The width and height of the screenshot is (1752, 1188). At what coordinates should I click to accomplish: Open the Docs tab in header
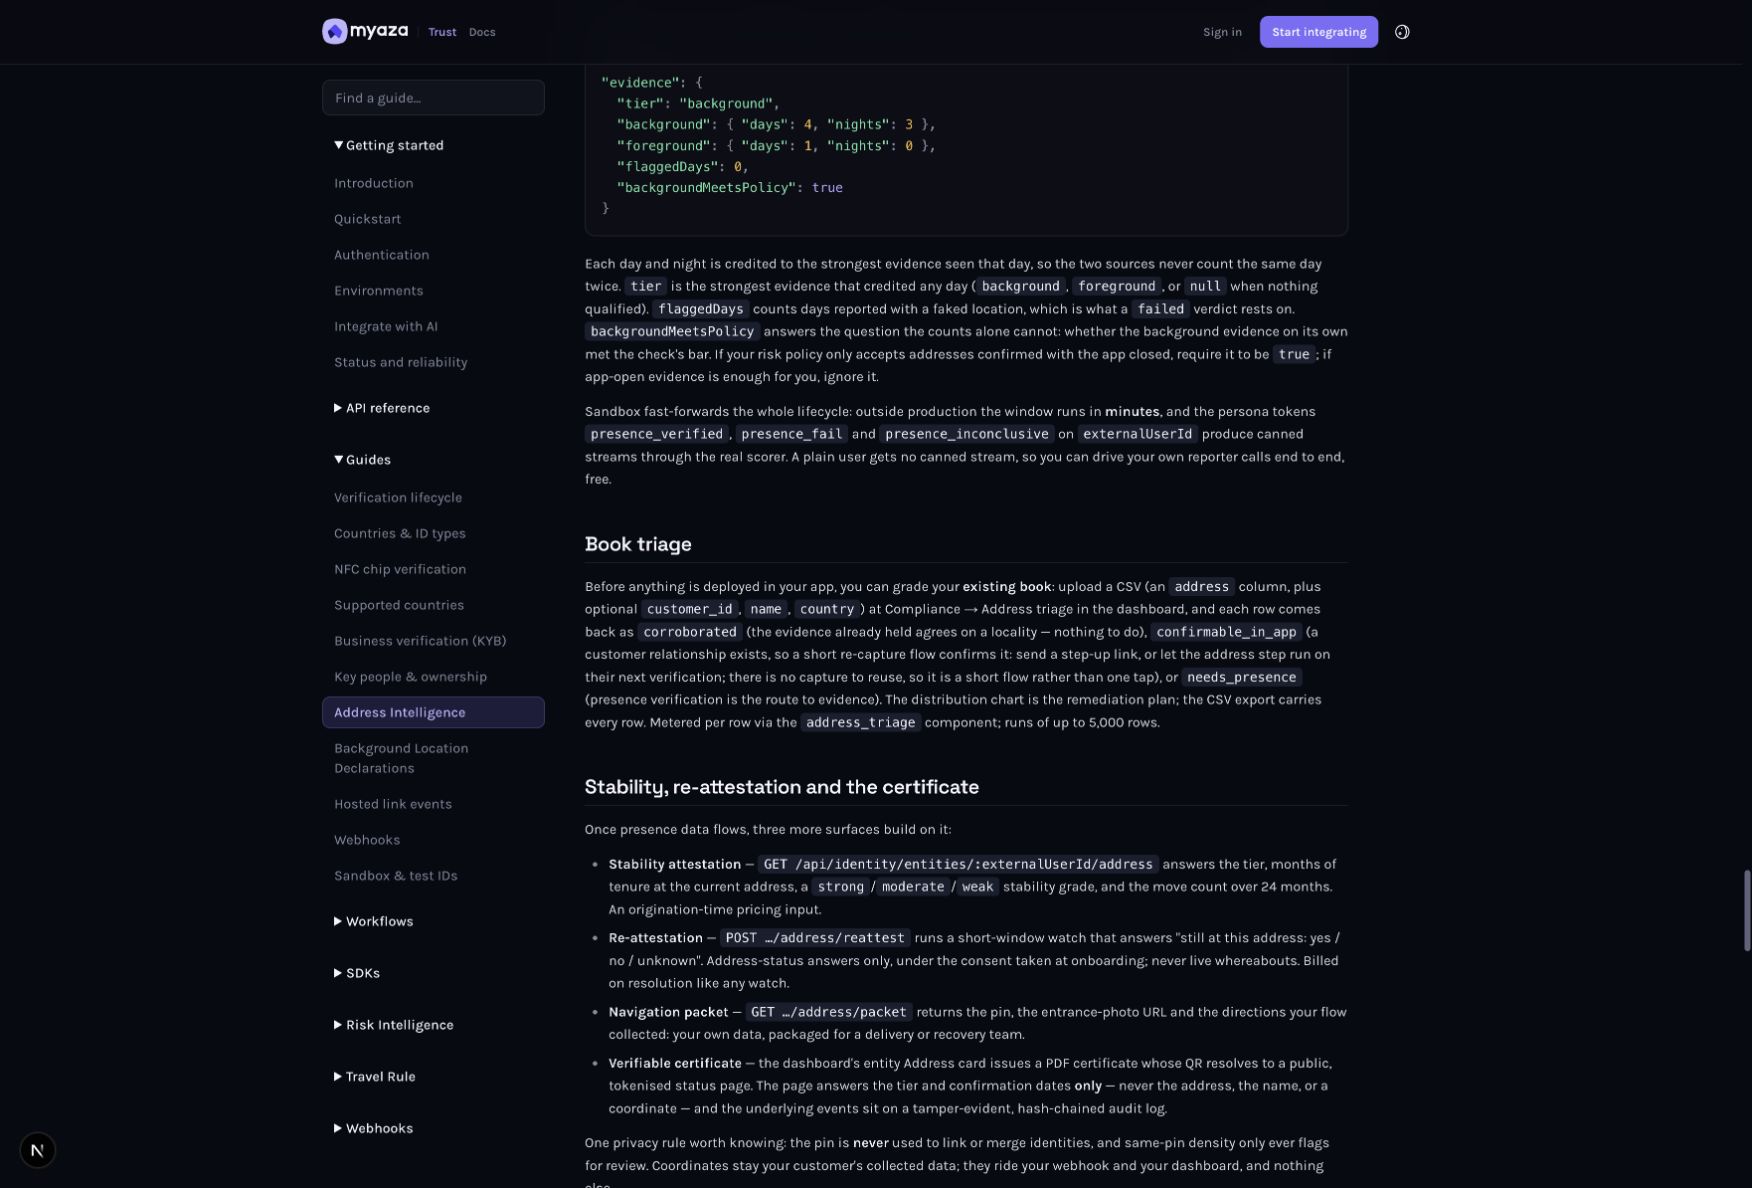(482, 32)
